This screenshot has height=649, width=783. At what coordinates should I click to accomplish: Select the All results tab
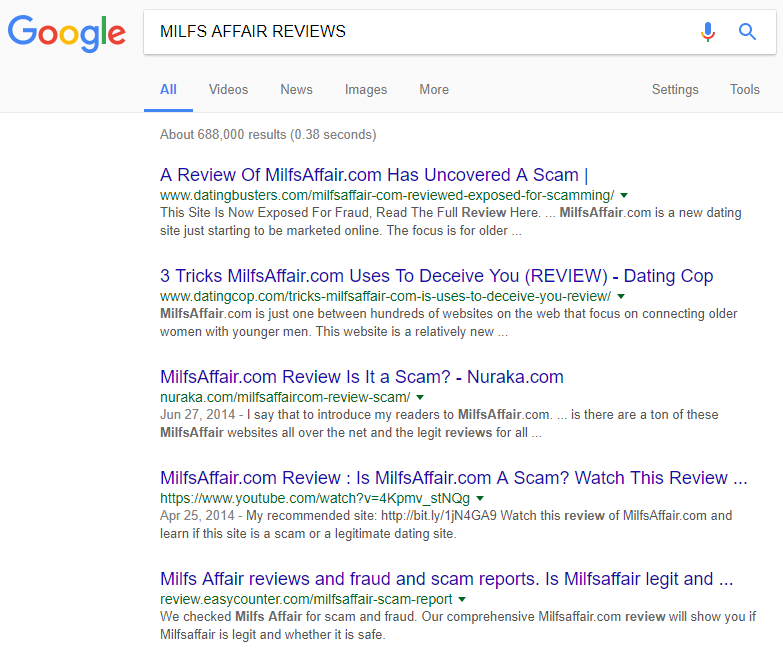168,89
